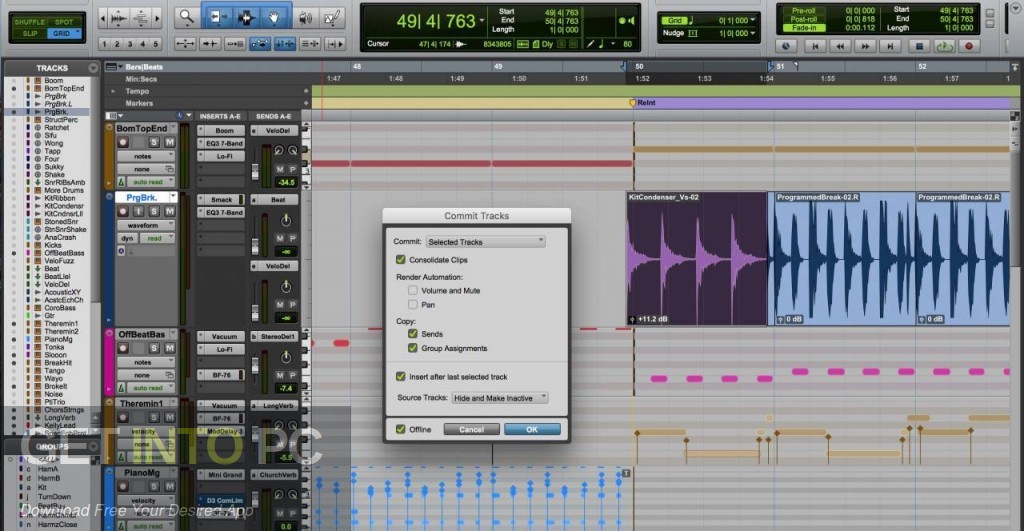Toggle Link Timeline and Edit Selection
This screenshot has width=1024, height=531.
(285, 44)
